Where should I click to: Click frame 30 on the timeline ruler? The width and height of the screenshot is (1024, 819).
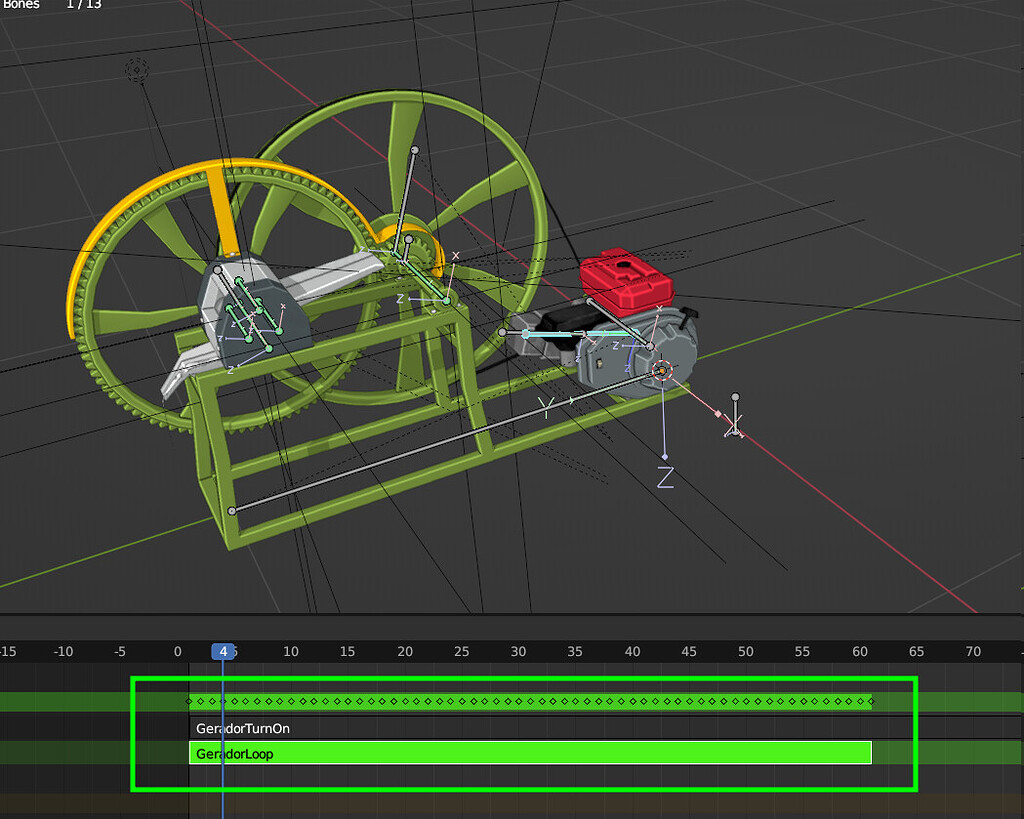[518, 651]
